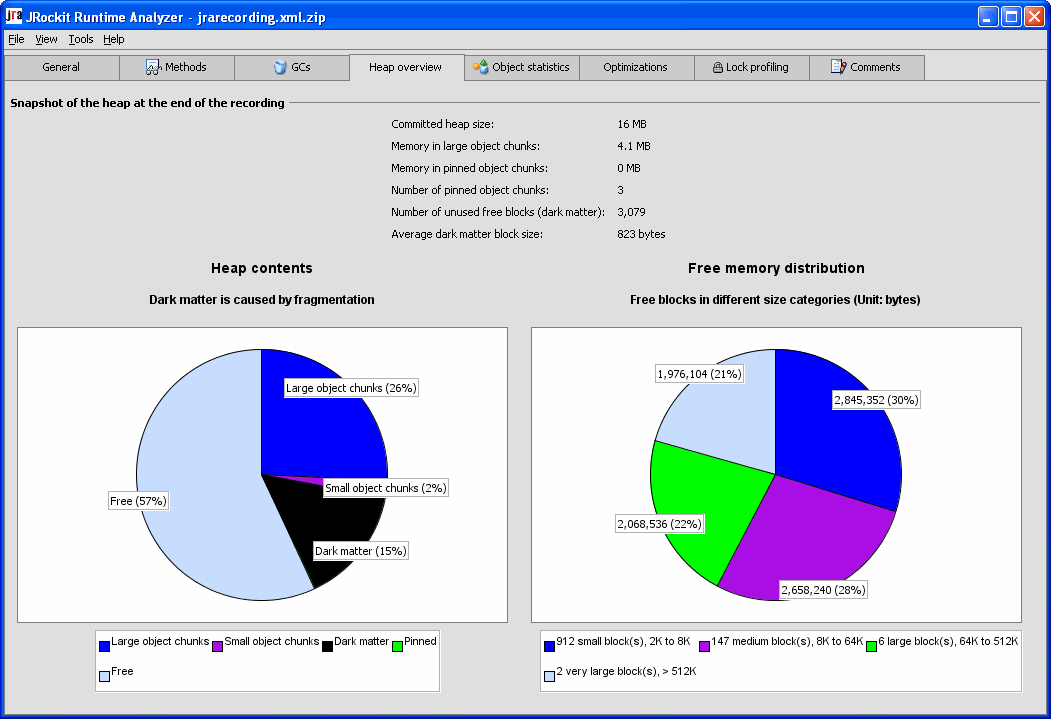Click the Free blocks in different size categories subtitle
1051x719 pixels.
pyautogui.click(x=775, y=300)
